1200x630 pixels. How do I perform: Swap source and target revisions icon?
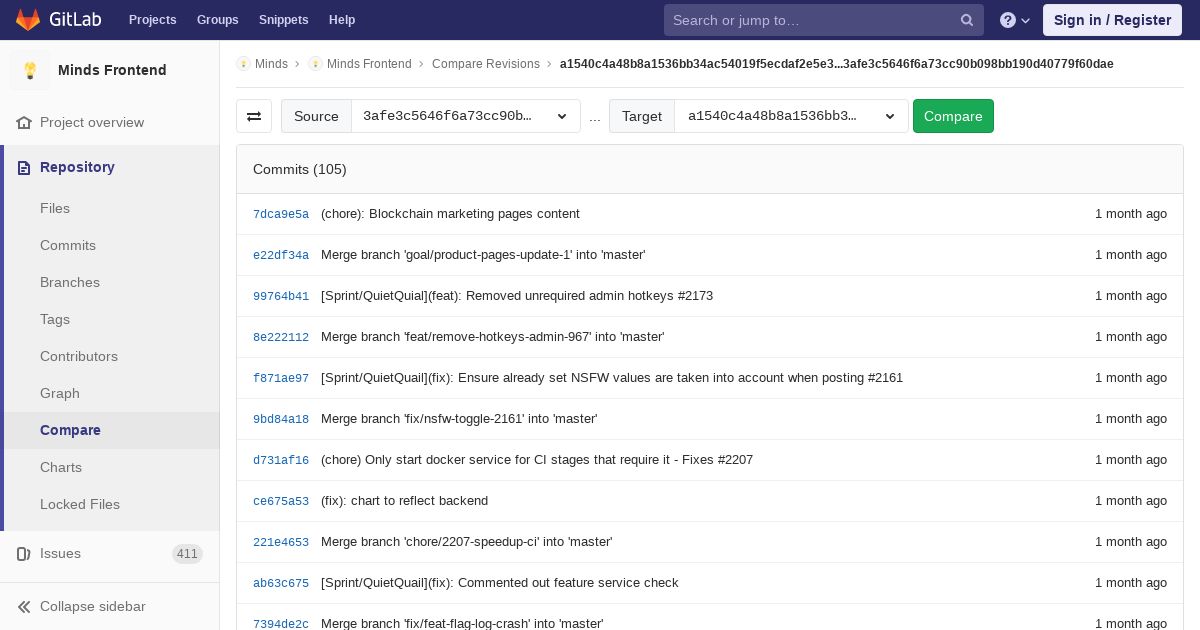[254, 116]
